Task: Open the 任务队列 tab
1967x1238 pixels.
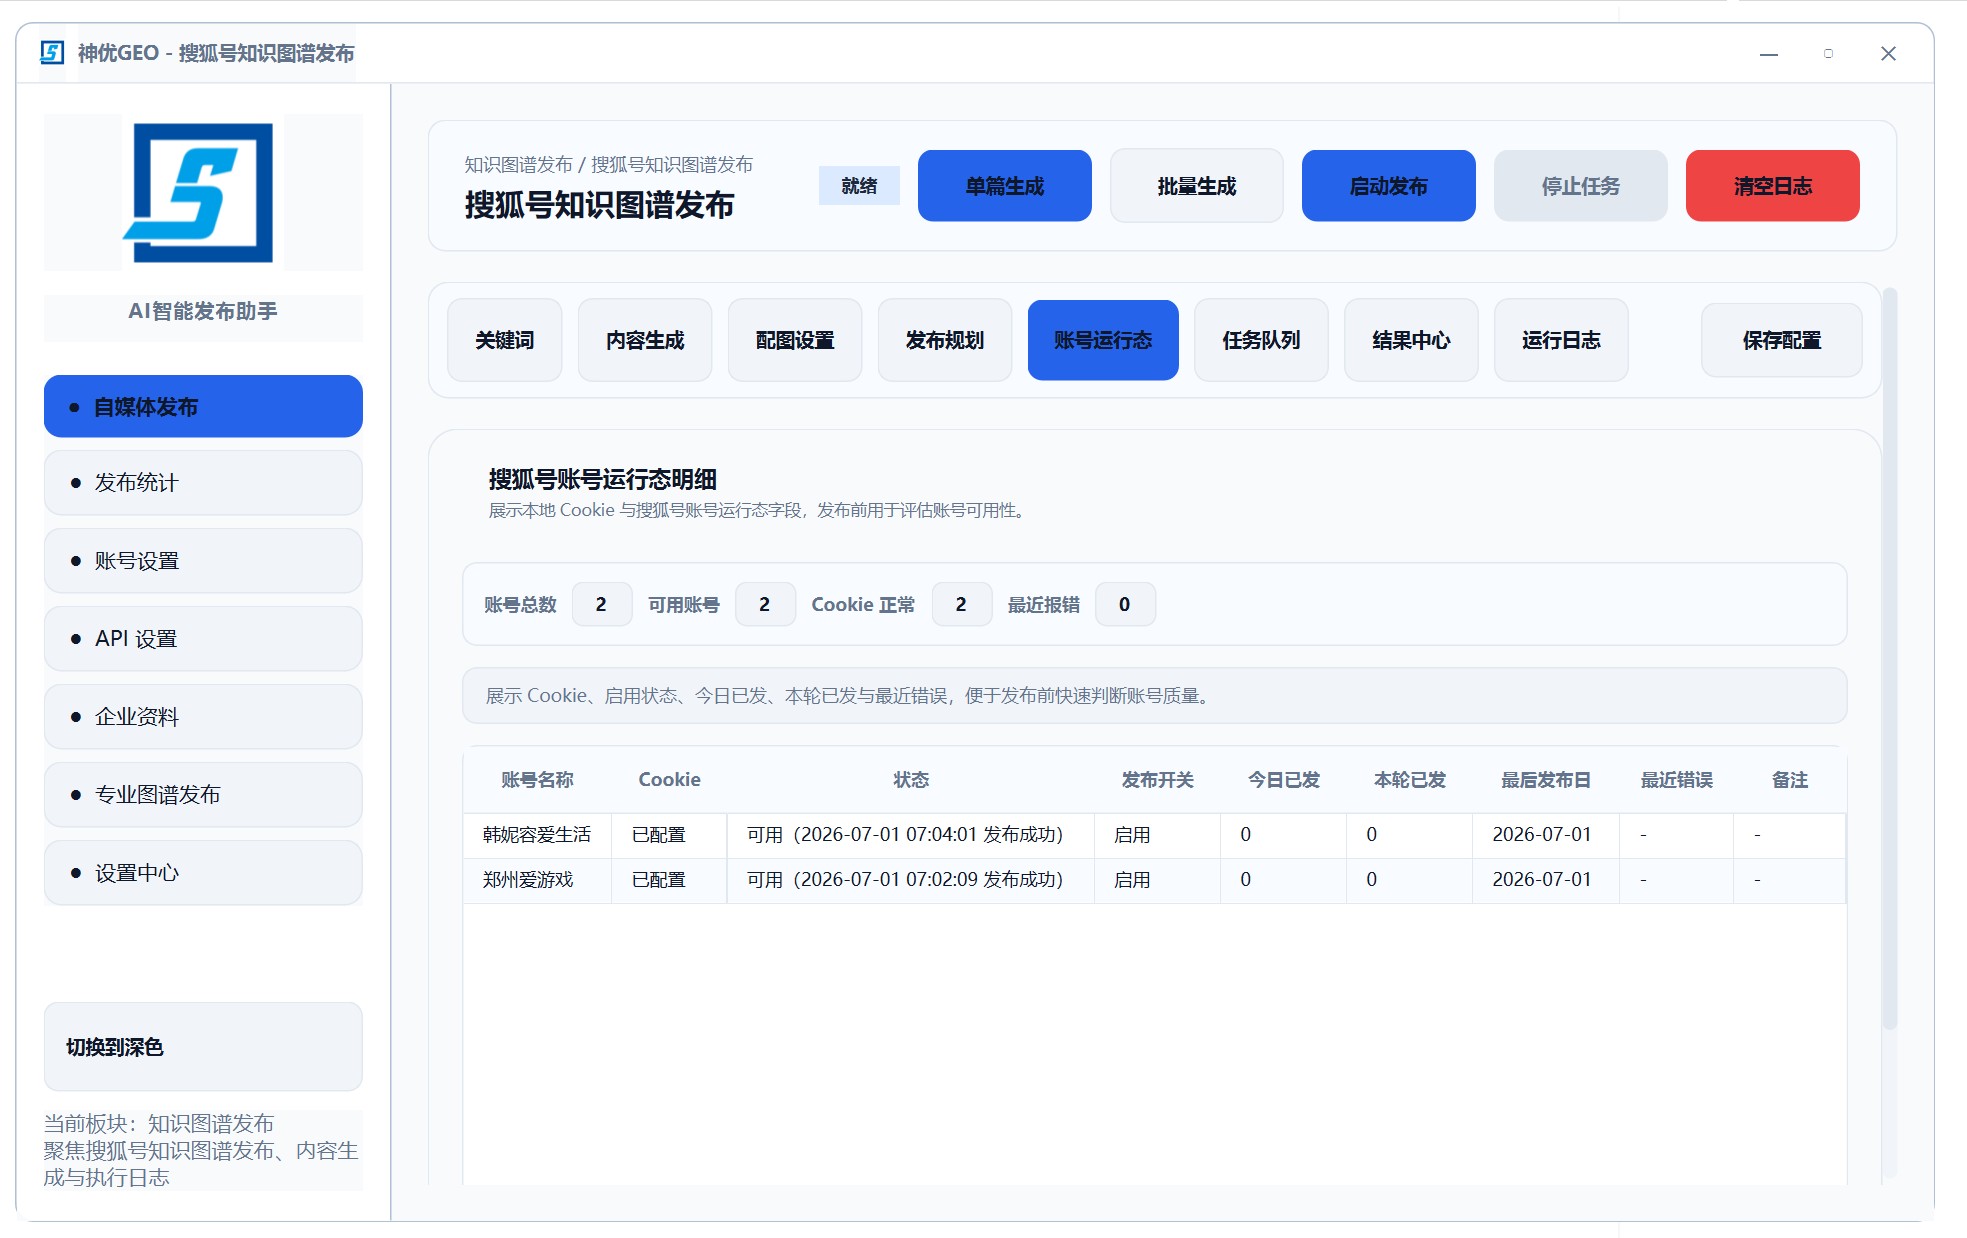Action: coord(1261,340)
